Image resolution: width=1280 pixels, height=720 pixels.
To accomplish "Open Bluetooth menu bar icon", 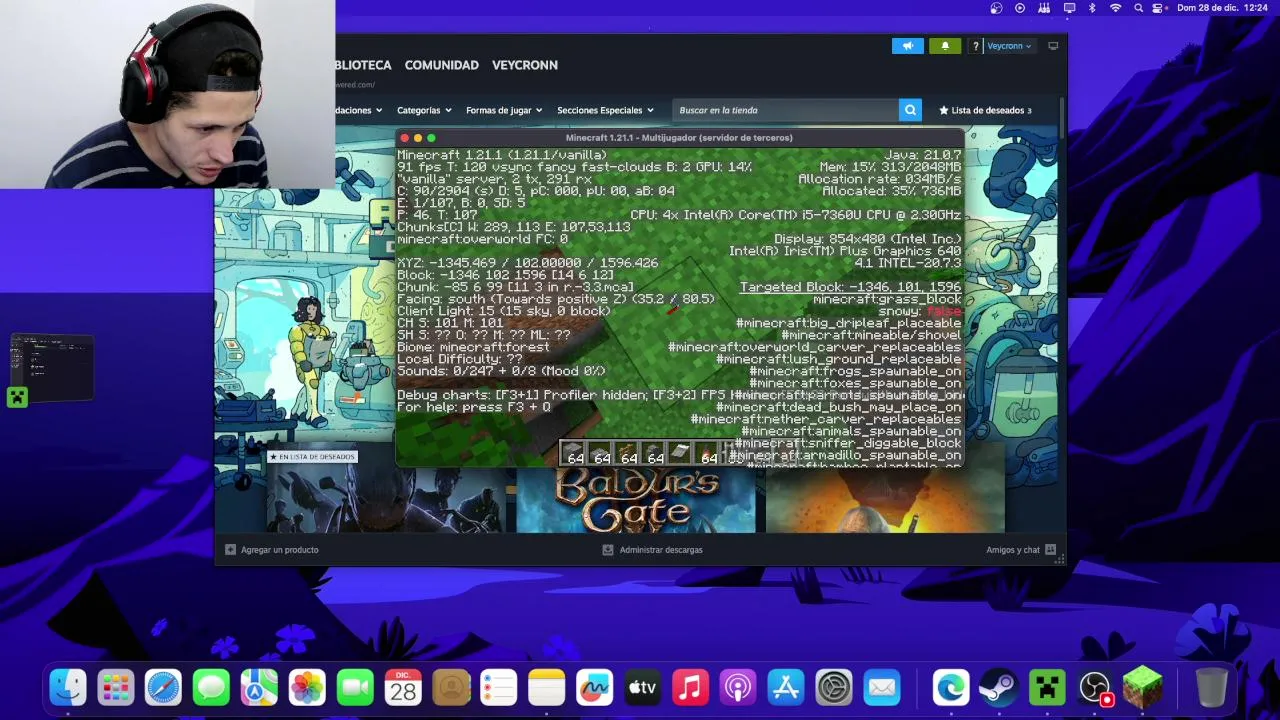I will point(1092,8).
